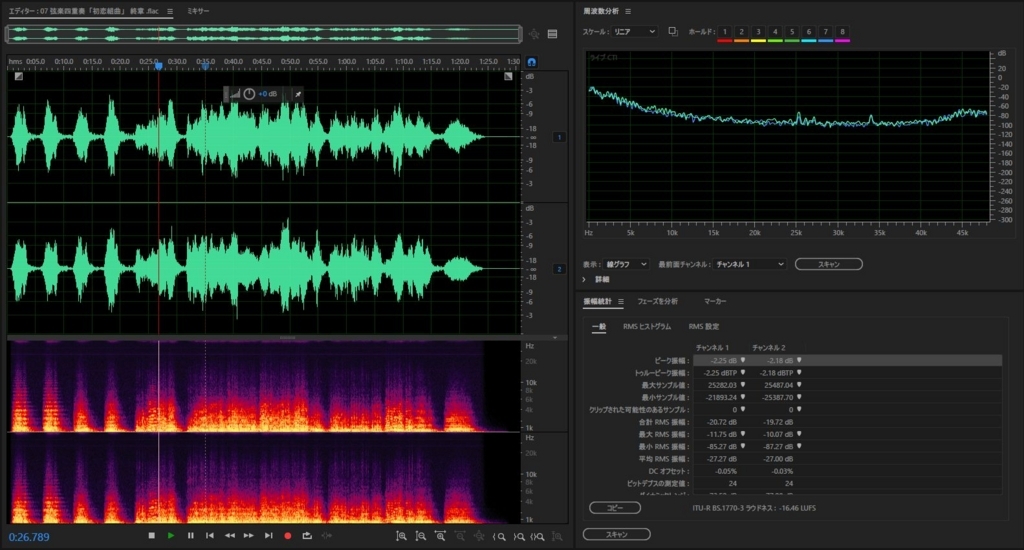Click the yellow hold 3 color swatch
1024x550 pixels.
pyautogui.click(x=758, y=40)
